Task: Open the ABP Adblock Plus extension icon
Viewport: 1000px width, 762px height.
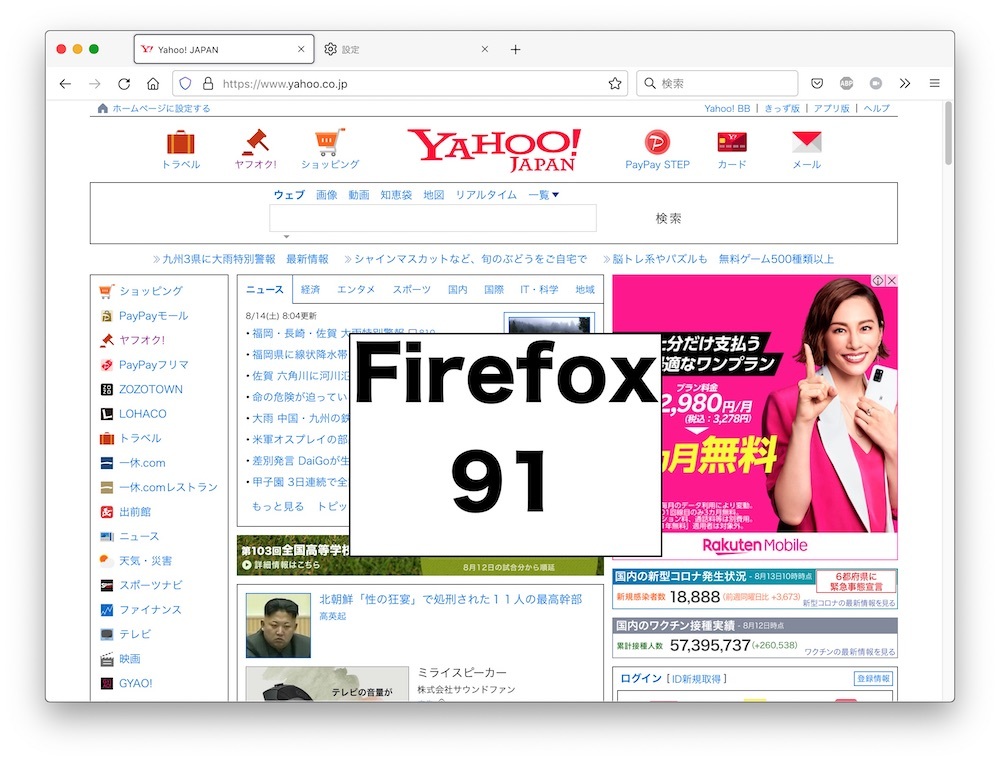Action: point(846,84)
